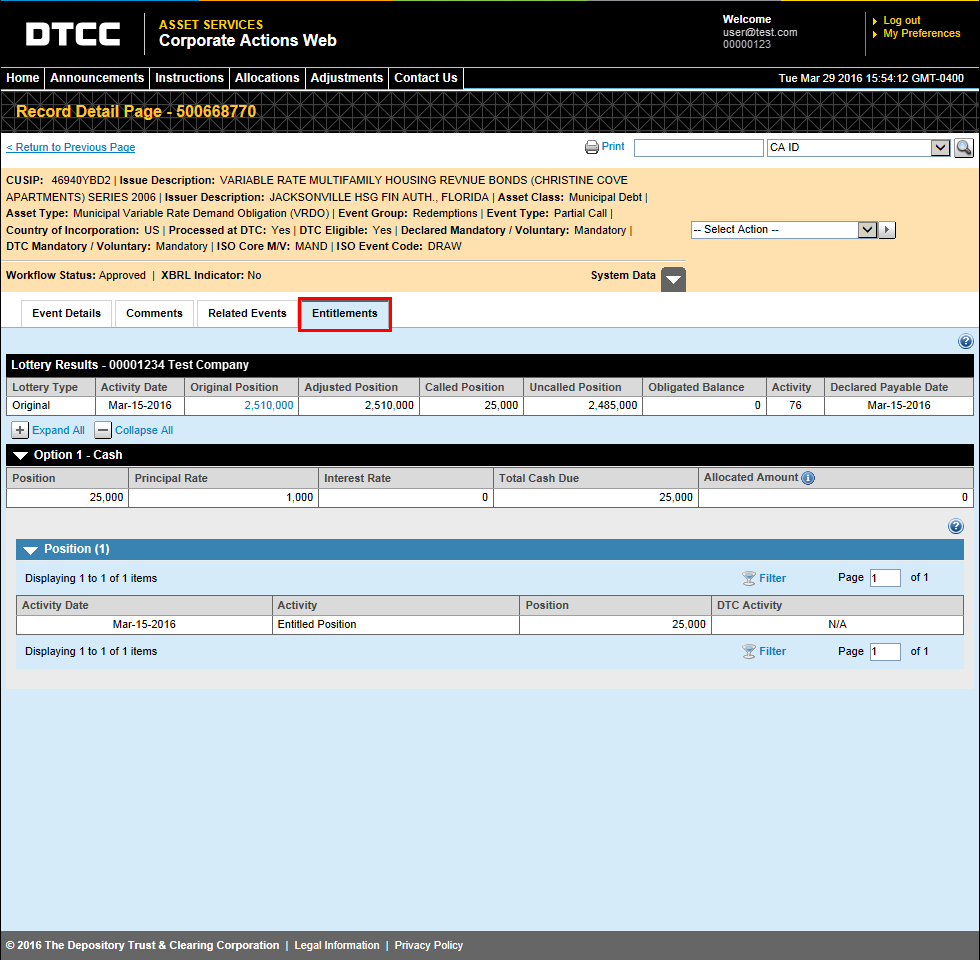Click the Filter funnel icon below Position table

tap(748, 651)
